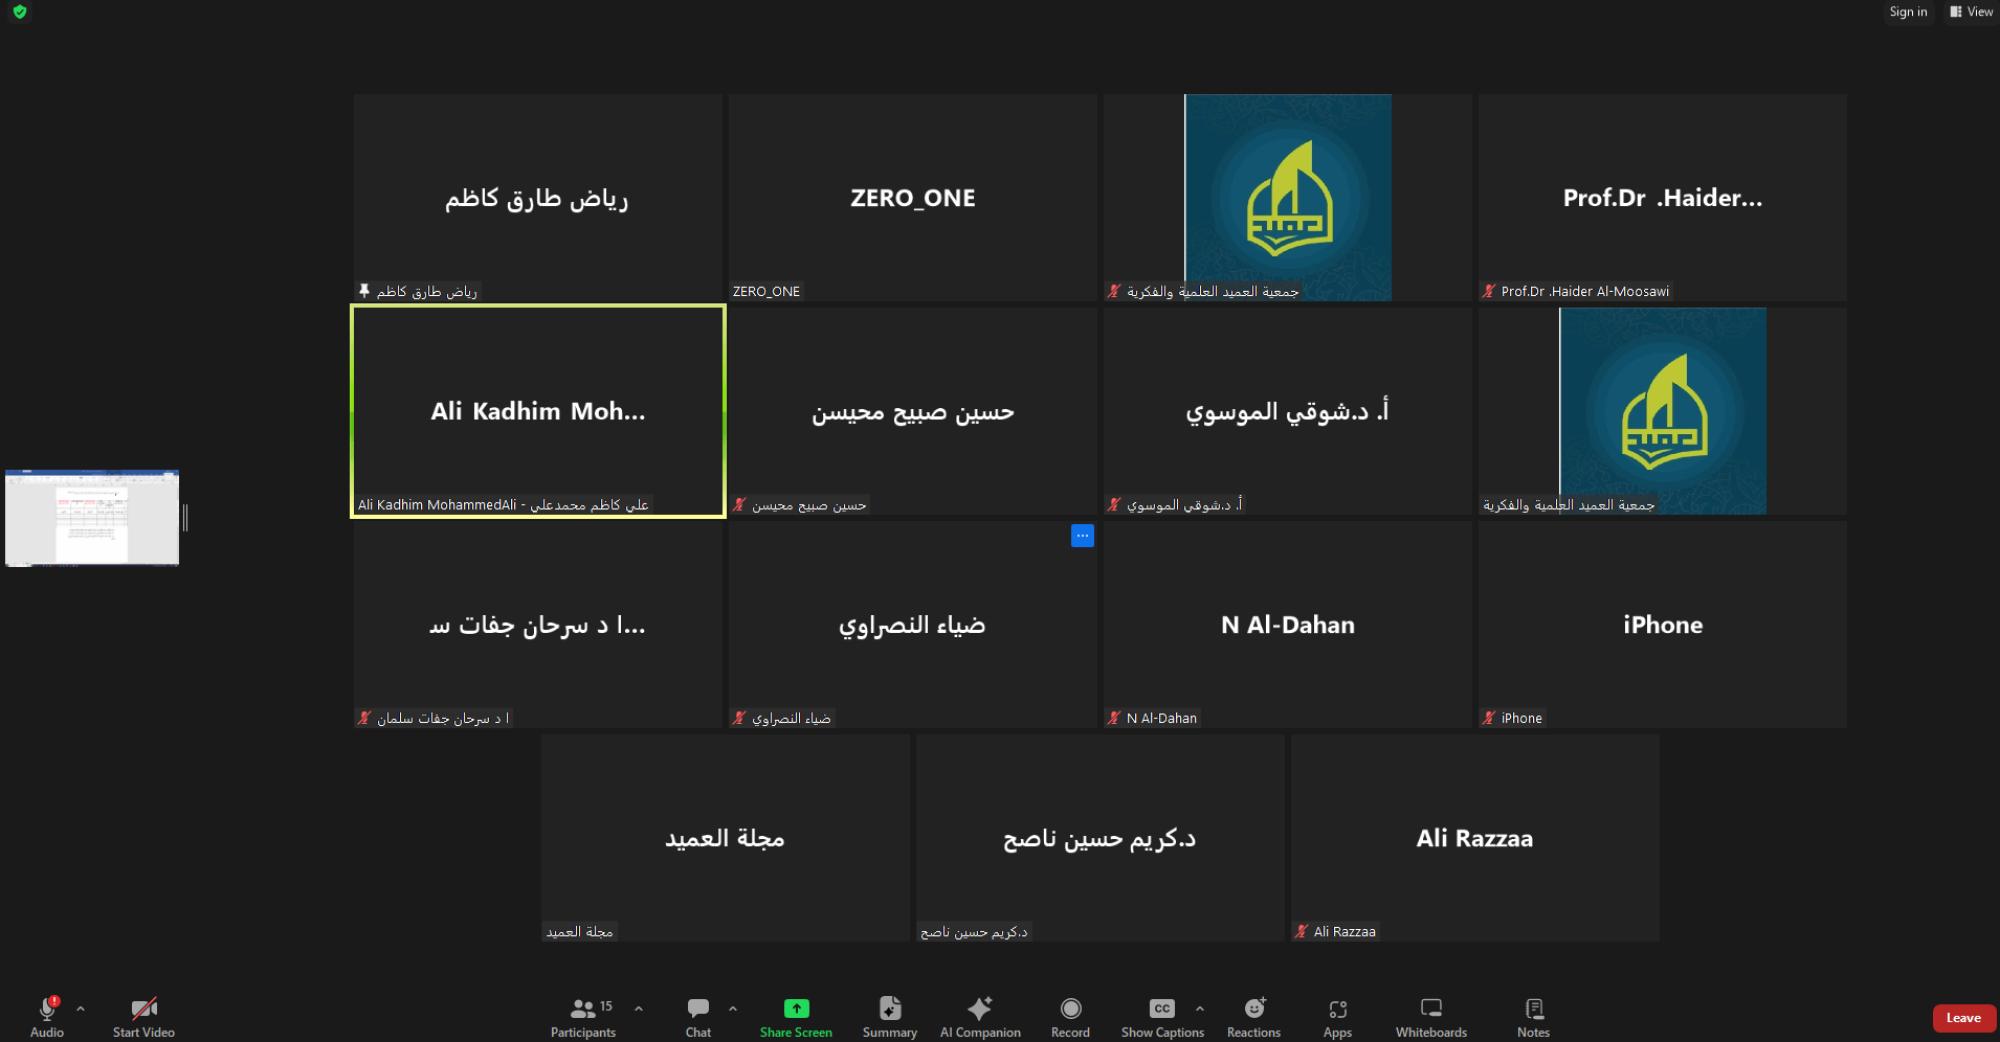The height and width of the screenshot is (1042, 2000).
Task: Launch the AI Companion
Action: [979, 1016]
